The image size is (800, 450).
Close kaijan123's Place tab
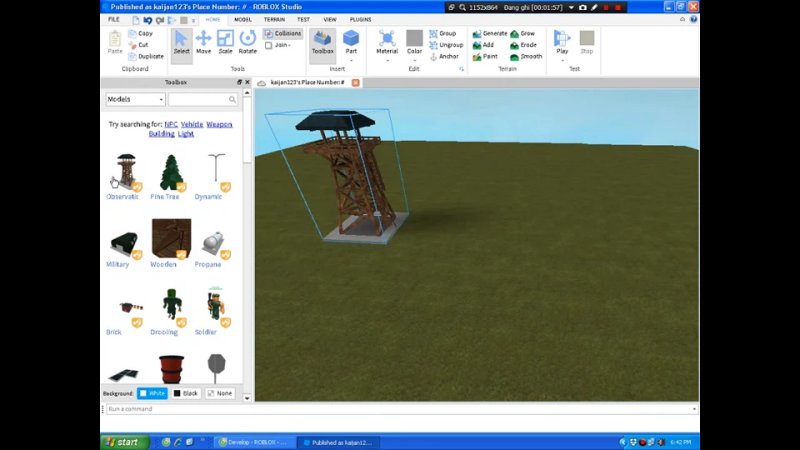[x=356, y=83]
